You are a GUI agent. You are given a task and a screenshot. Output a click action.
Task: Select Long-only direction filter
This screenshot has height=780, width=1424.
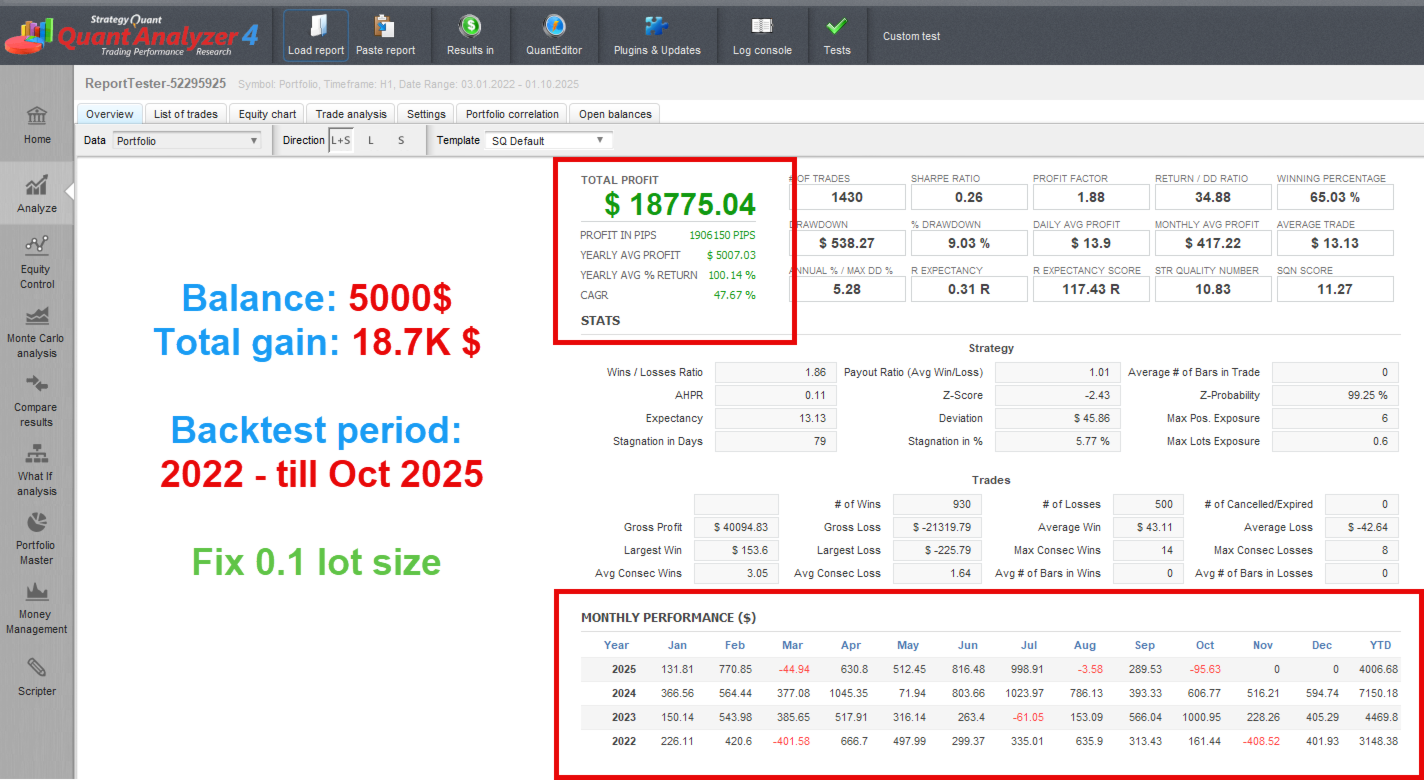pos(370,140)
